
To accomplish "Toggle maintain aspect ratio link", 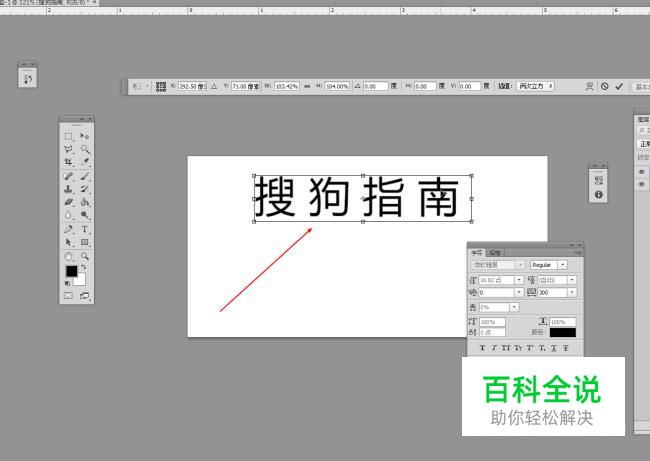I will [307, 86].
